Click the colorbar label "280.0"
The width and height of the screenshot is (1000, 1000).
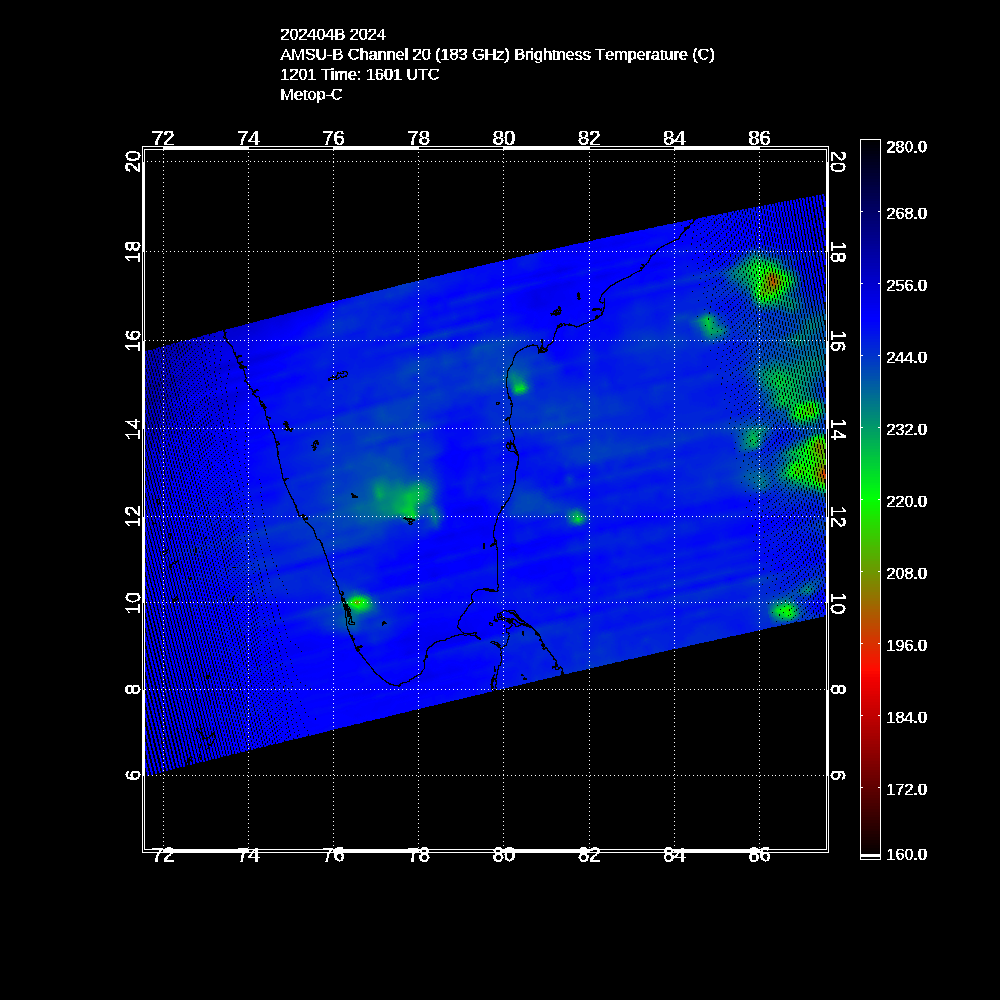coord(906,147)
